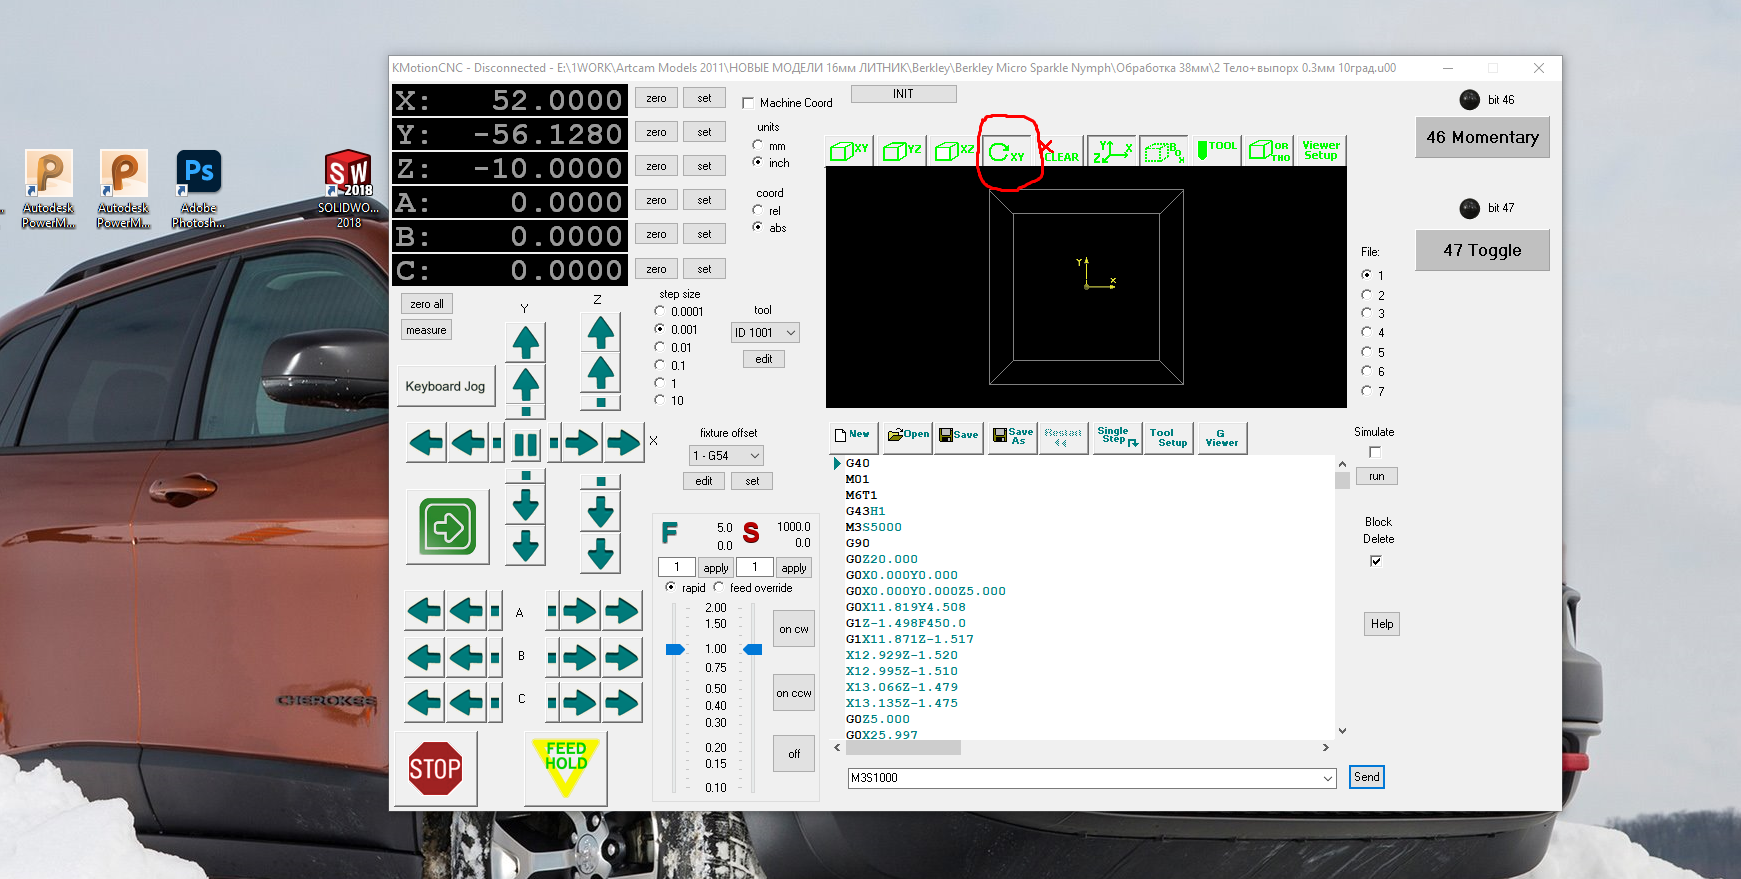The height and width of the screenshot is (879, 1741).
Task: Click the XY plane view icon
Action: (849, 151)
